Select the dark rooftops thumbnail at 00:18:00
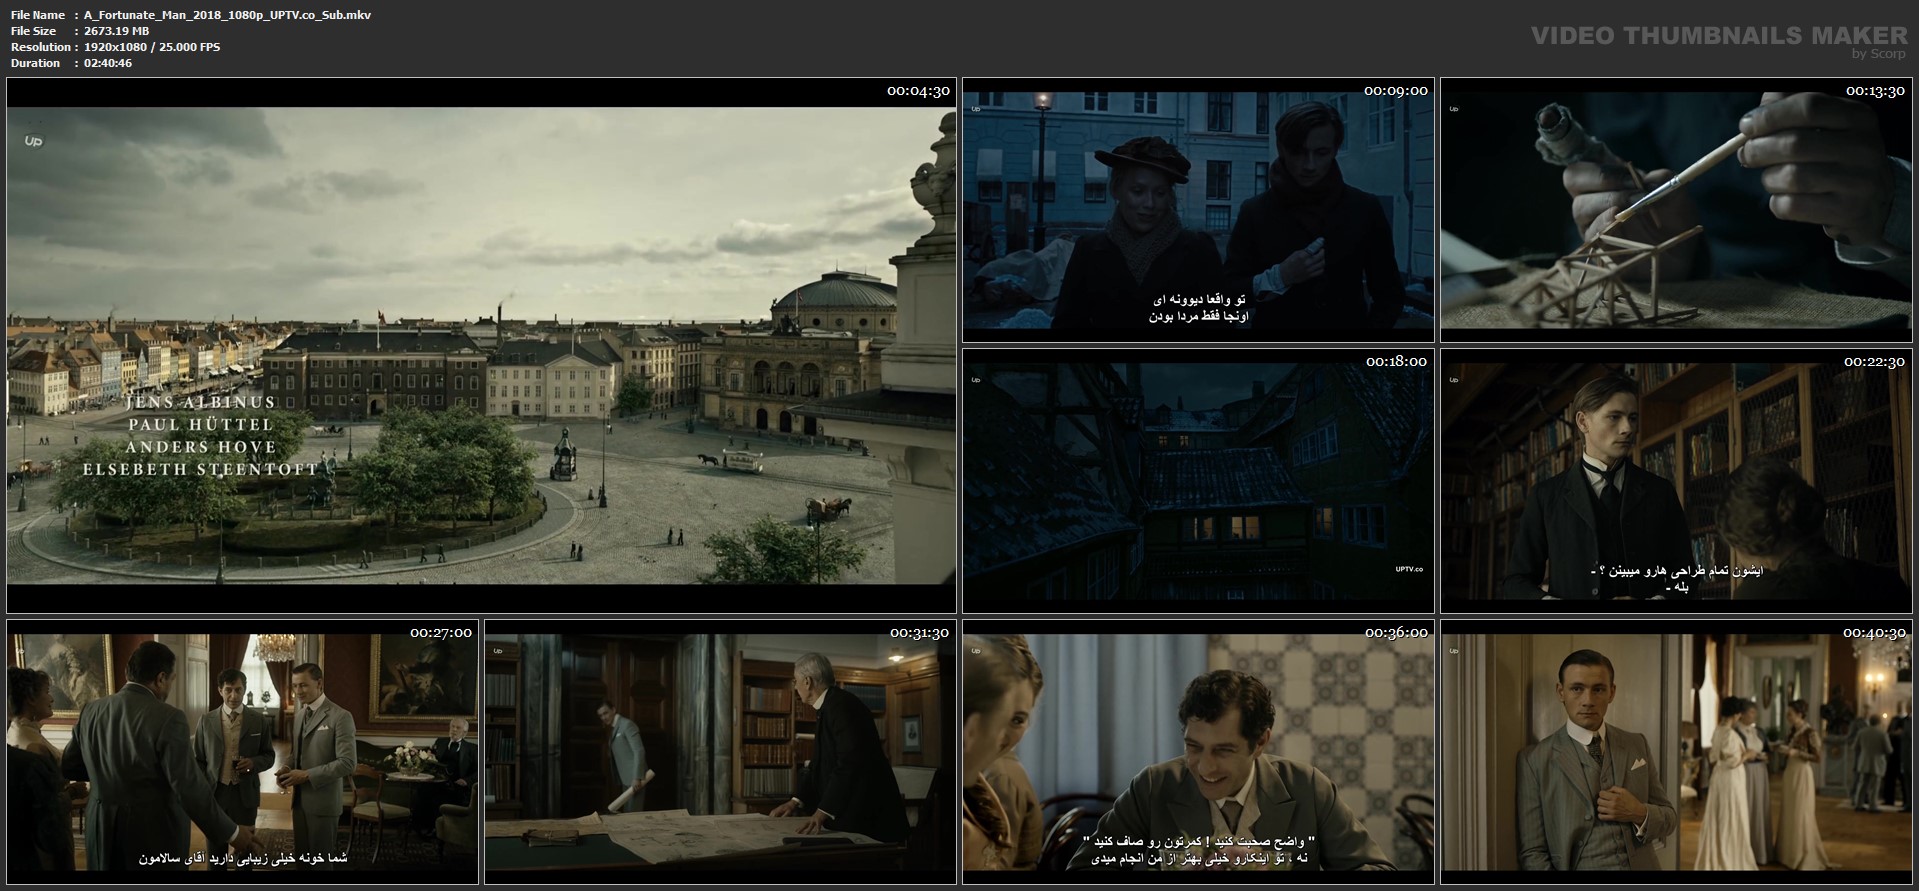 tap(1198, 480)
